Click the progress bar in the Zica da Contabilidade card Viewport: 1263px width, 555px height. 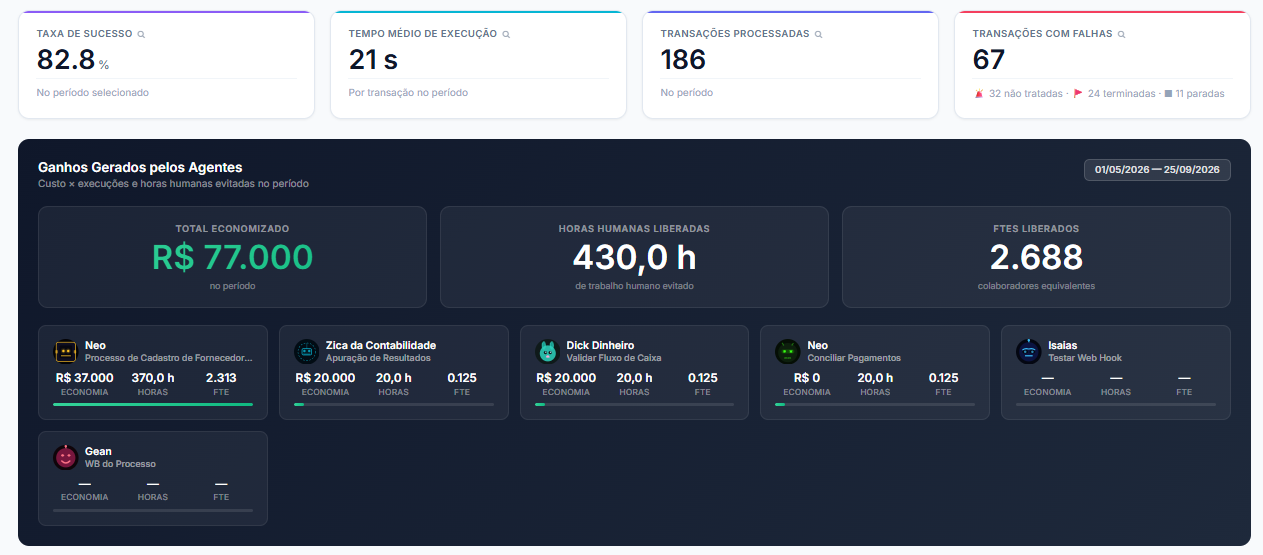(394, 404)
